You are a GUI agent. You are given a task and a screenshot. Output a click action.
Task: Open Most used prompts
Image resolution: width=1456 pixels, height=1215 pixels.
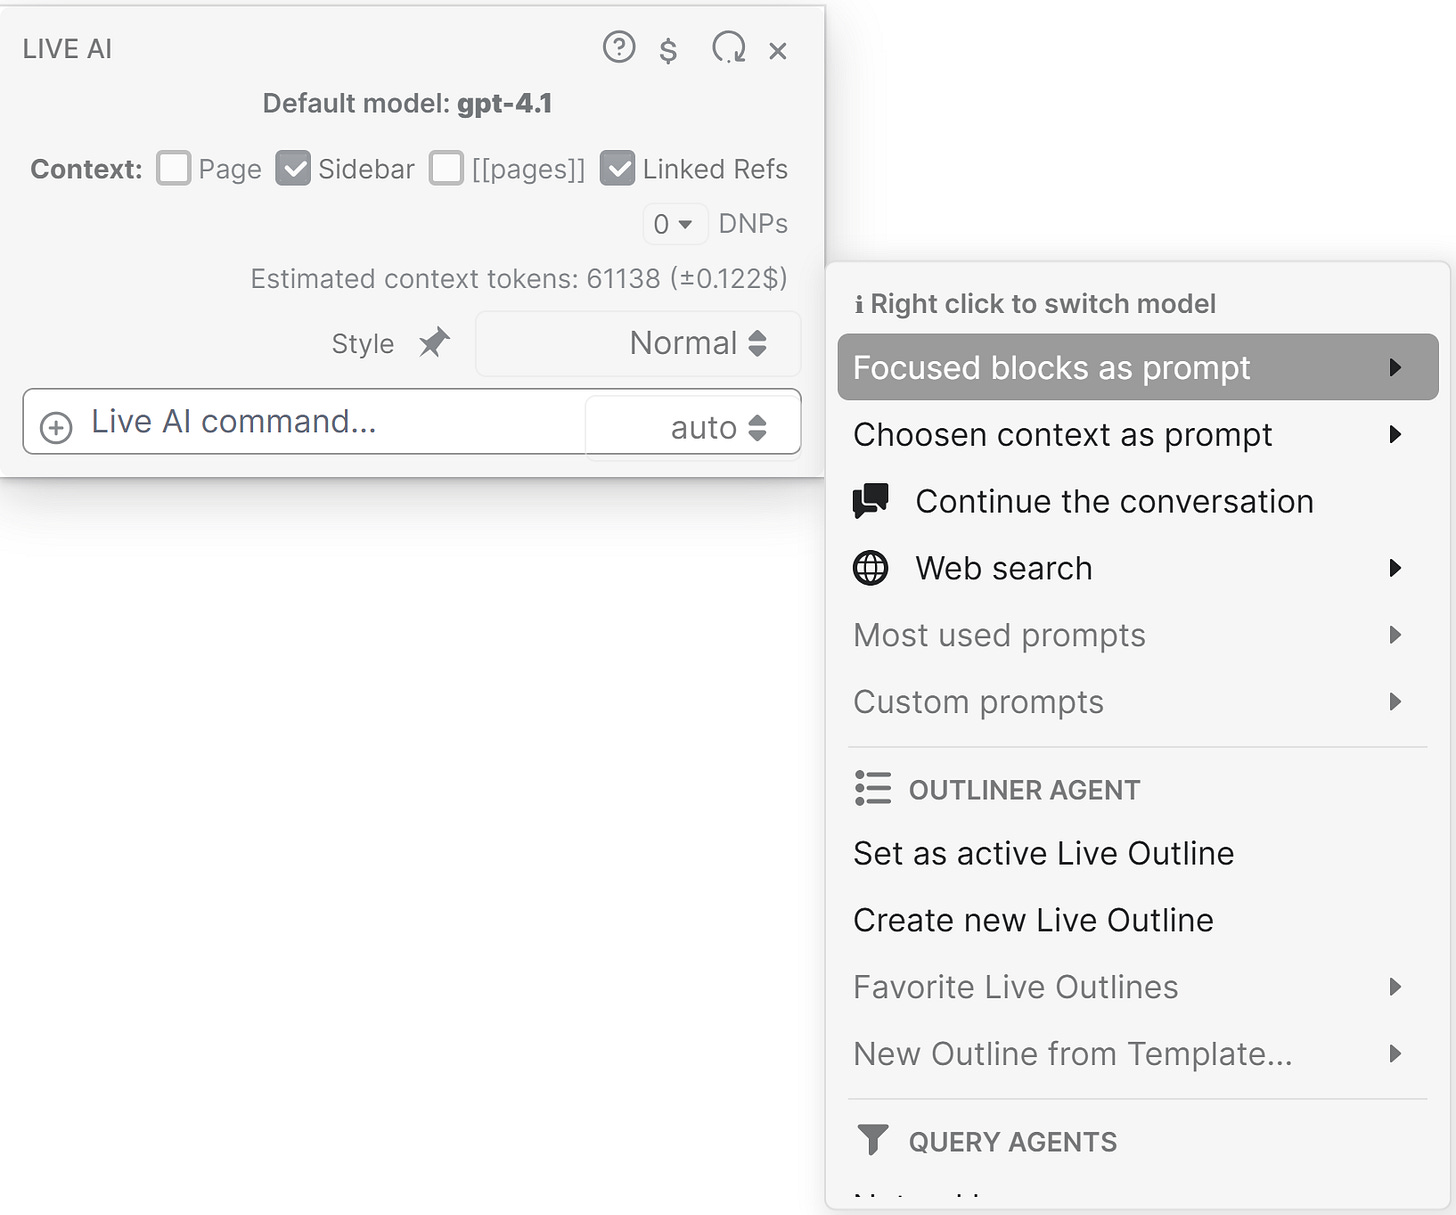pyautogui.click(x=1138, y=635)
